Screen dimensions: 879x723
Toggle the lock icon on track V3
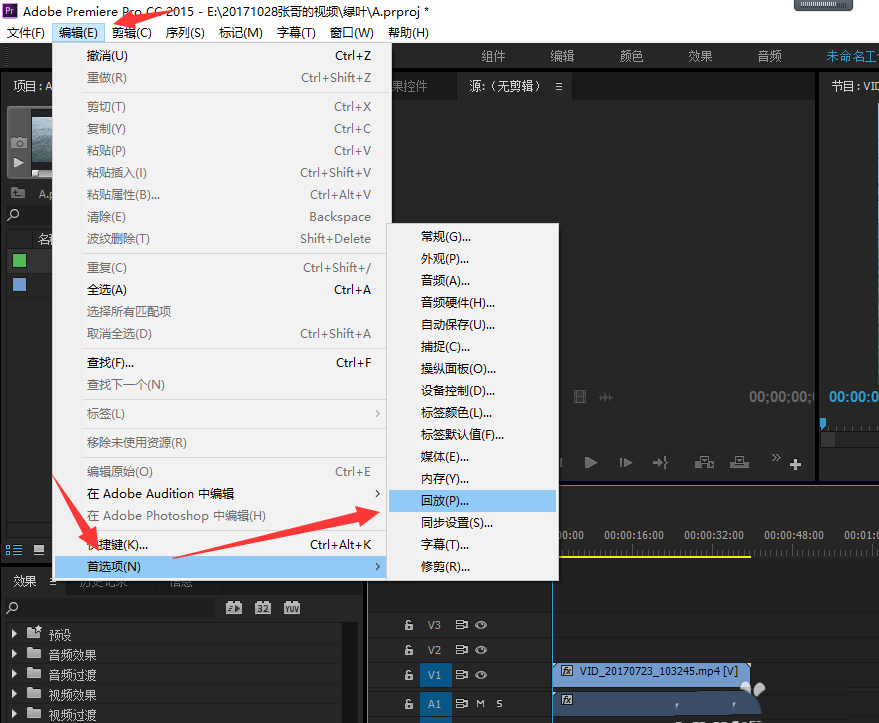[409, 625]
